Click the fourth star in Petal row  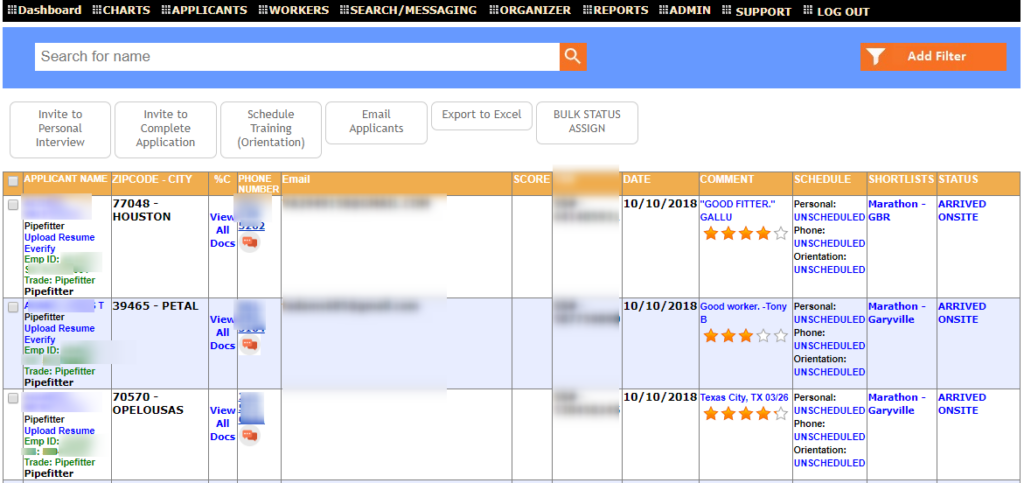click(x=763, y=336)
